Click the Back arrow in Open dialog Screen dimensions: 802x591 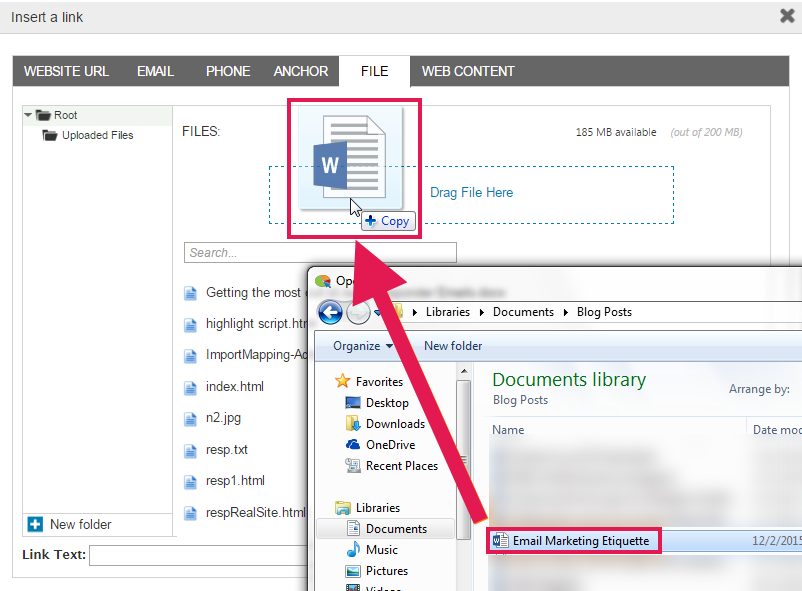coord(330,312)
